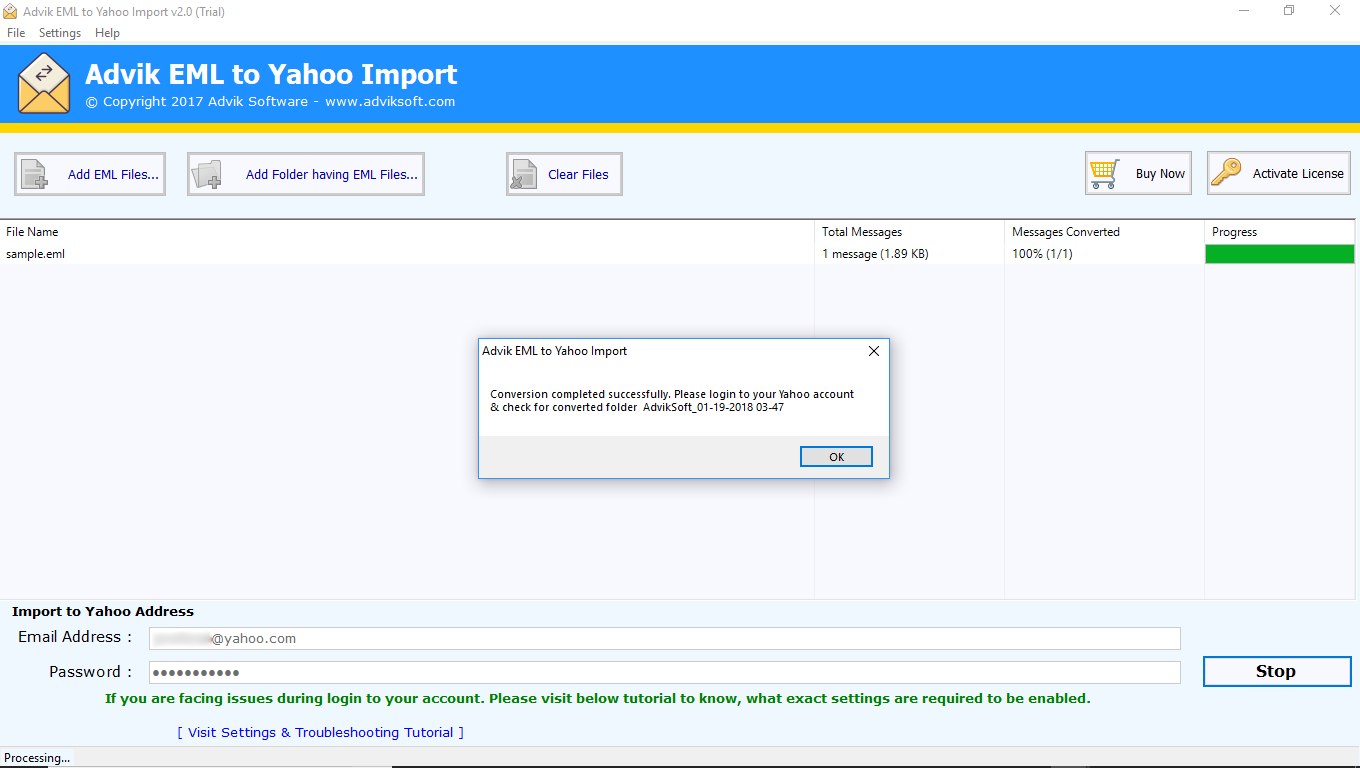Image resolution: width=1360 pixels, height=768 pixels.
Task: Close the conversion completed dialog
Action: click(x=873, y=351)
